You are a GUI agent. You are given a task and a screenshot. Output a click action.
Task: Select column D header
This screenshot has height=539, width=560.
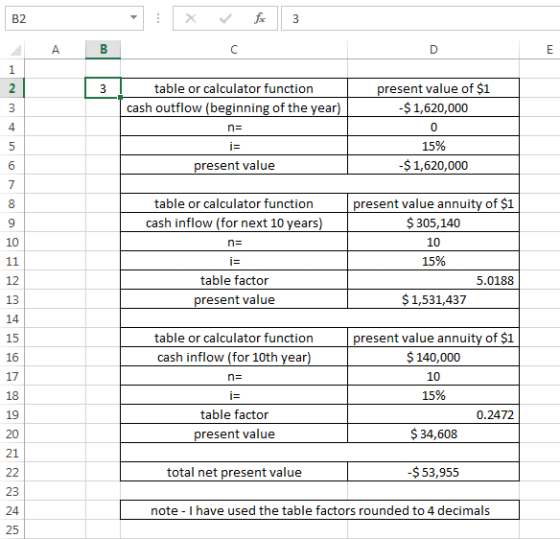click(x=433, y=50)
